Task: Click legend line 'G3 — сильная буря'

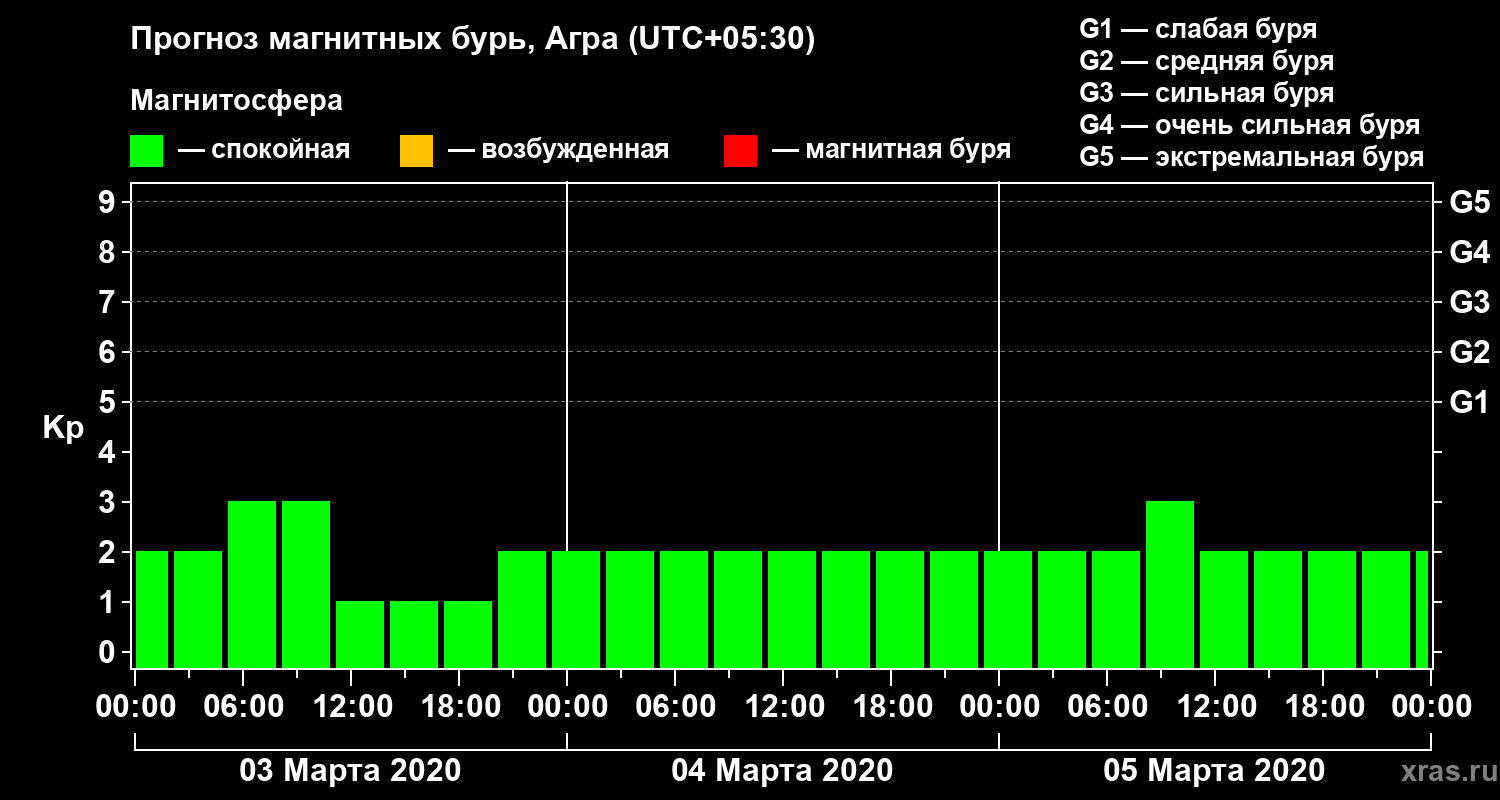Action: [x=1206, y=93]
